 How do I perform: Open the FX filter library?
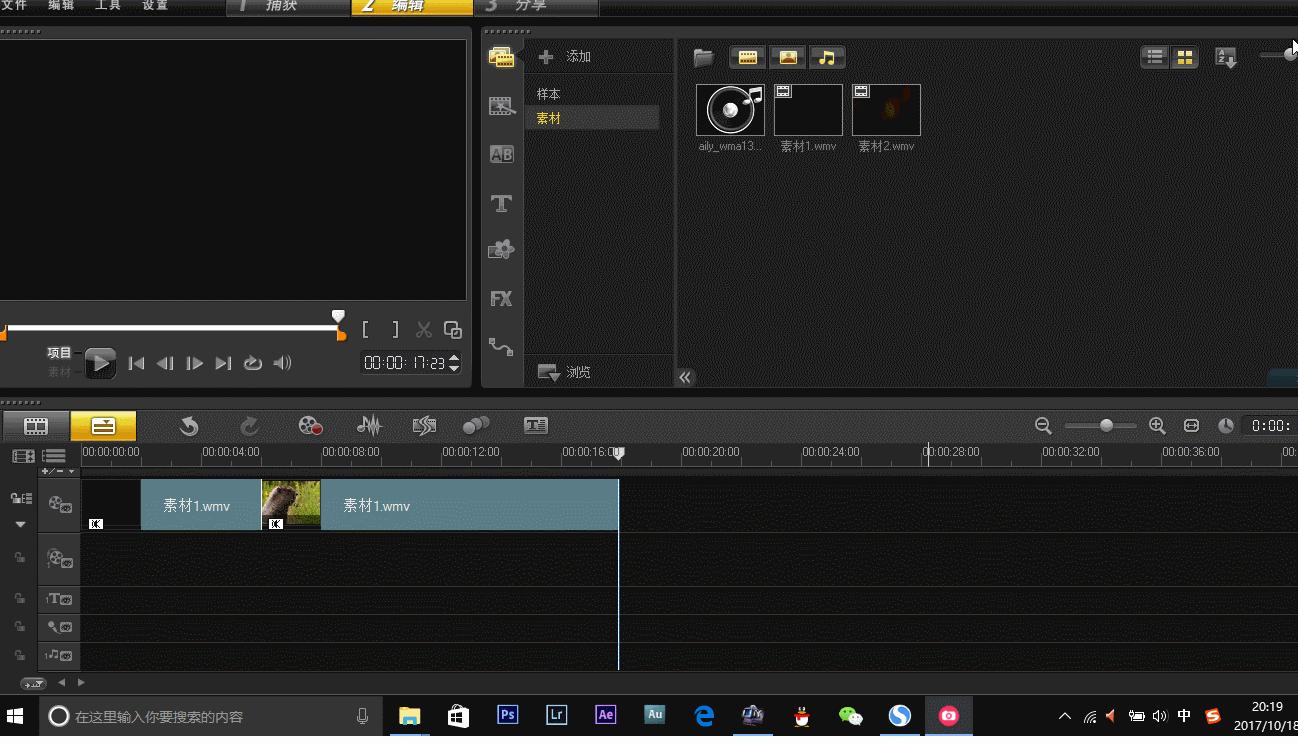tap(501, 298)
